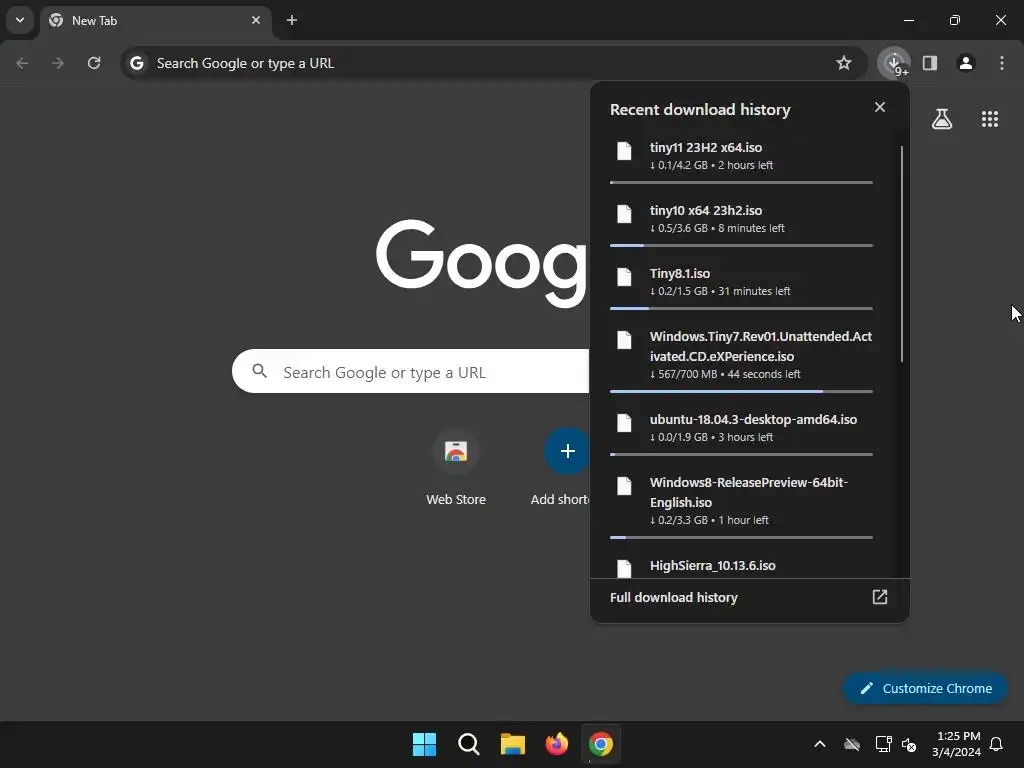Bookmark this tab with the star icon

click(x=844, y=63)
